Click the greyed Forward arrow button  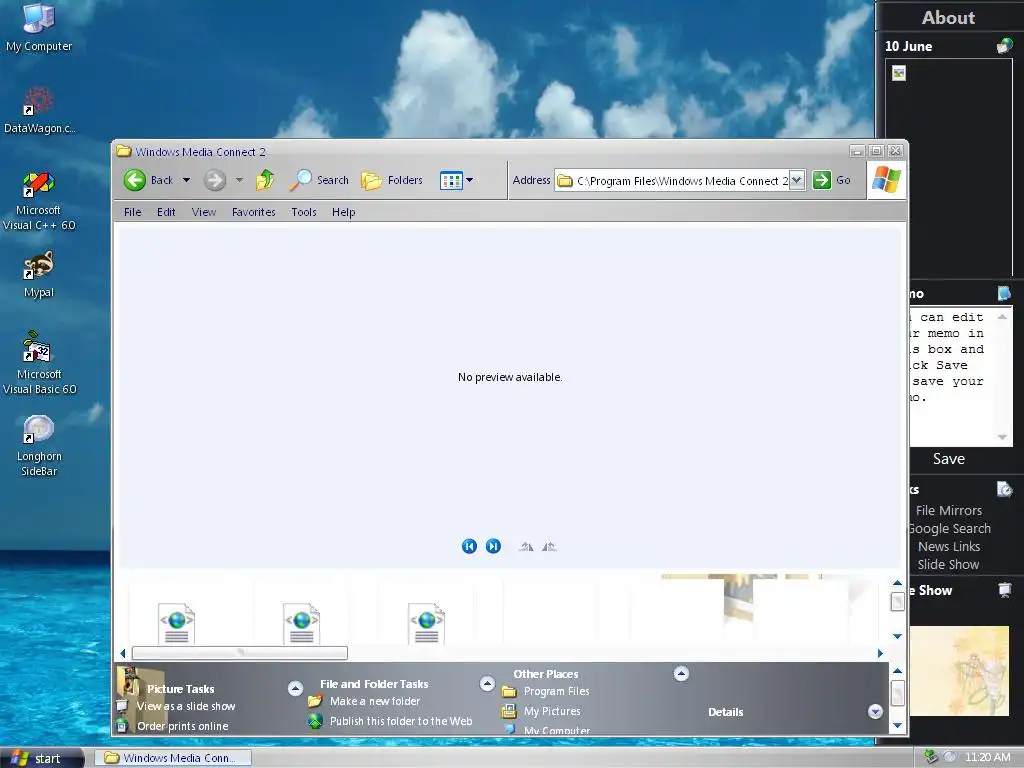[214, 180]
